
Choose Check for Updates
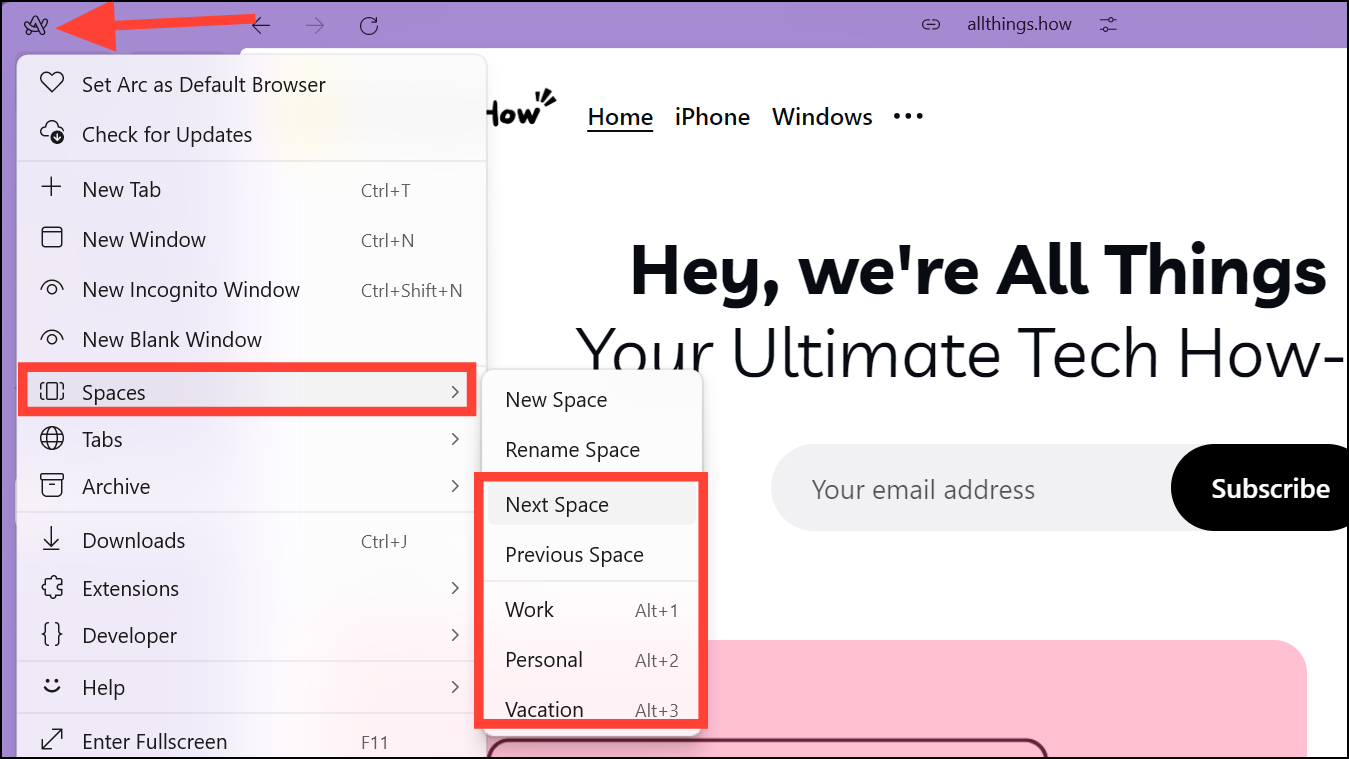[252, 134]
